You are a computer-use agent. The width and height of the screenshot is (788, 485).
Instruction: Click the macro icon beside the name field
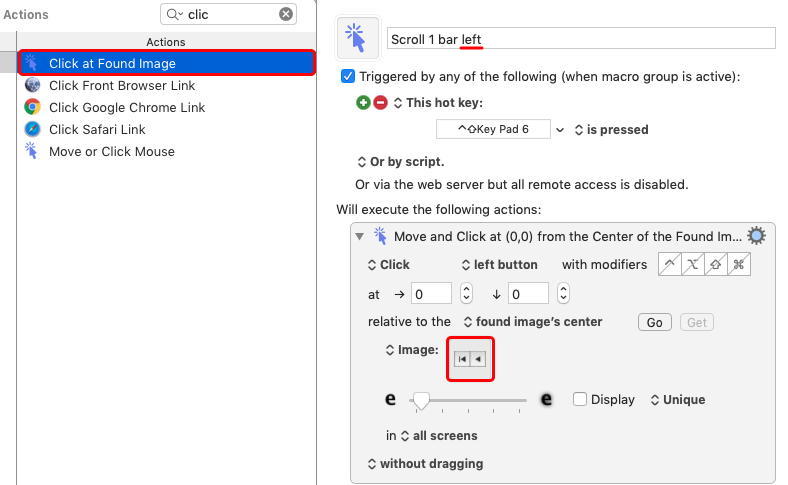pos(358,37)
